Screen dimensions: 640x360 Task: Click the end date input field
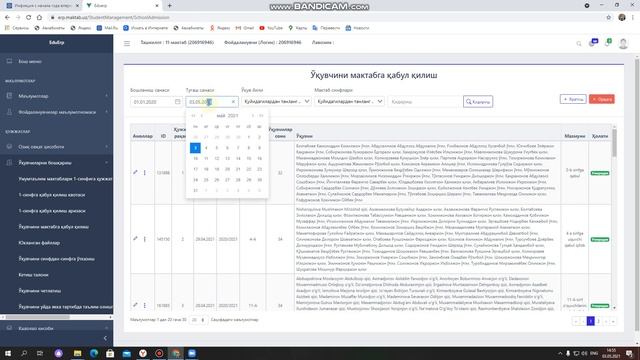click(x=212, y=102)
